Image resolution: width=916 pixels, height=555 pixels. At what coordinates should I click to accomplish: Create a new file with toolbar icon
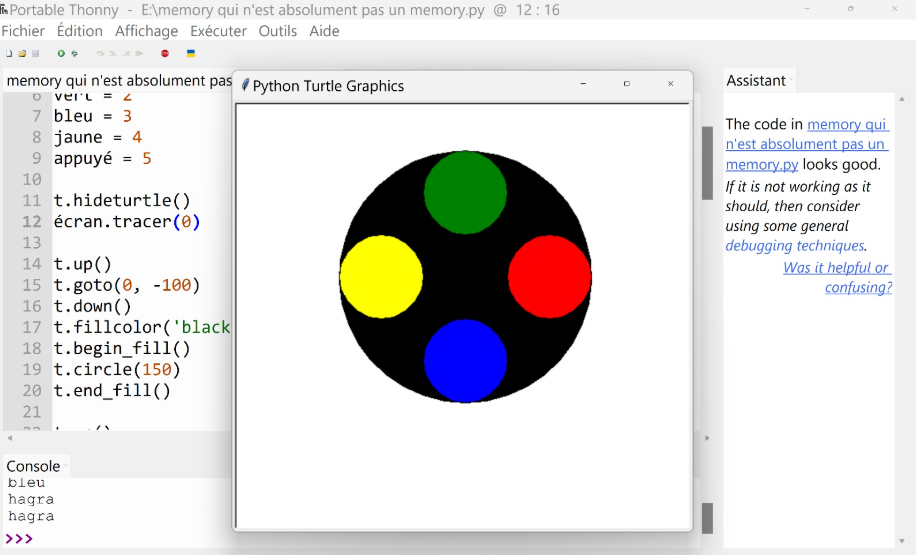point(9,53)
